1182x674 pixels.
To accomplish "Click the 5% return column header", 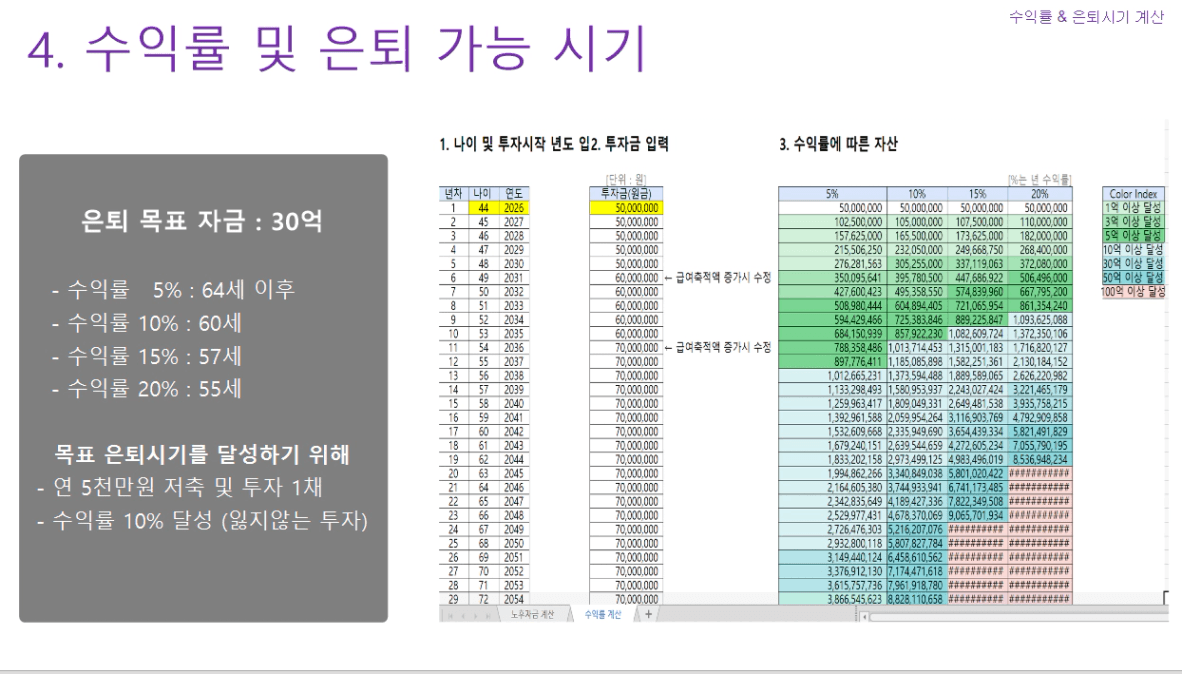I will coord(832,194).
